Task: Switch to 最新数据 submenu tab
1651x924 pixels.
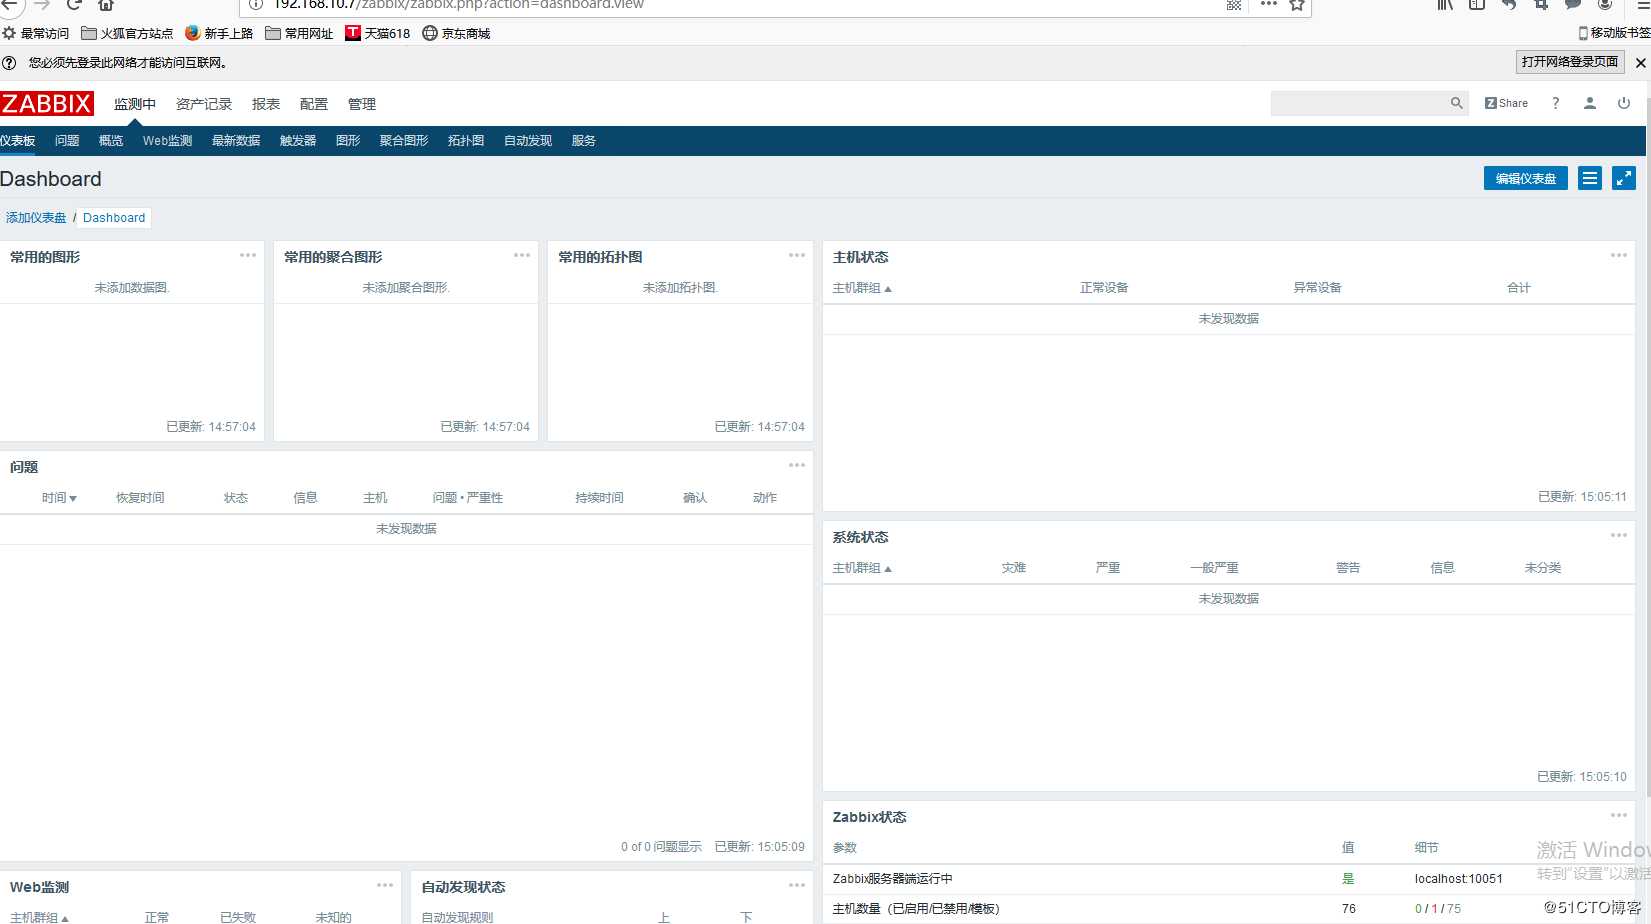Action: click(x=236, y=141)
